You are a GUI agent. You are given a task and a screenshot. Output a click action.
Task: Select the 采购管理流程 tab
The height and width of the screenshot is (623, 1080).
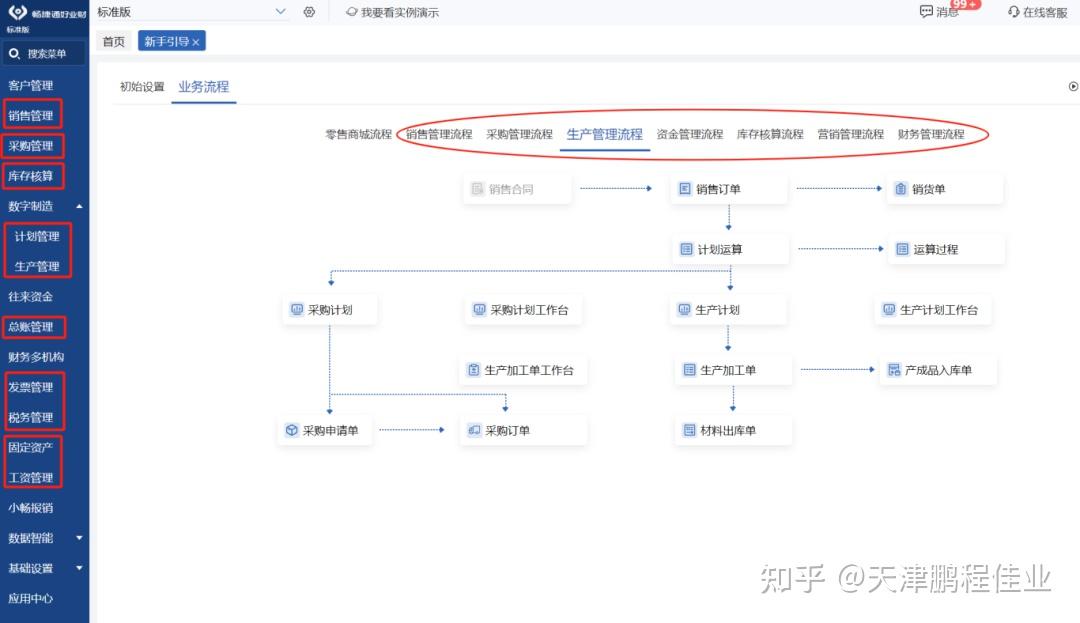coord(519,134)
